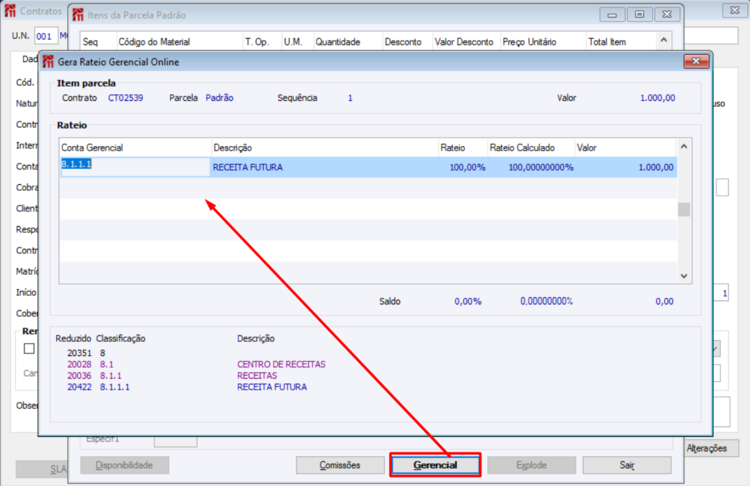Click the SLA button in Contratos
Viewport: 750px width, 486px height.
tap(42, 469)
